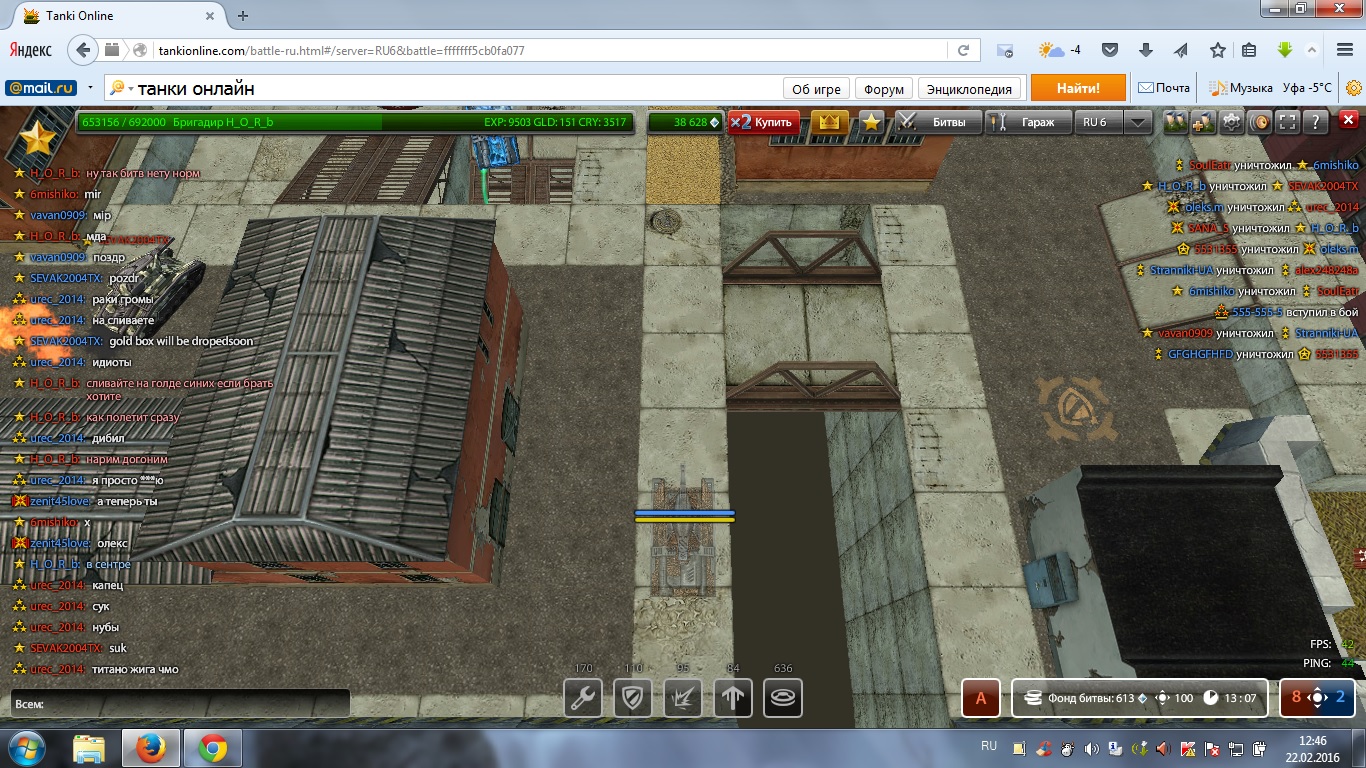Open browser downloads arrow
This screenshot has height=768, width=1366.
[1146, 50]
